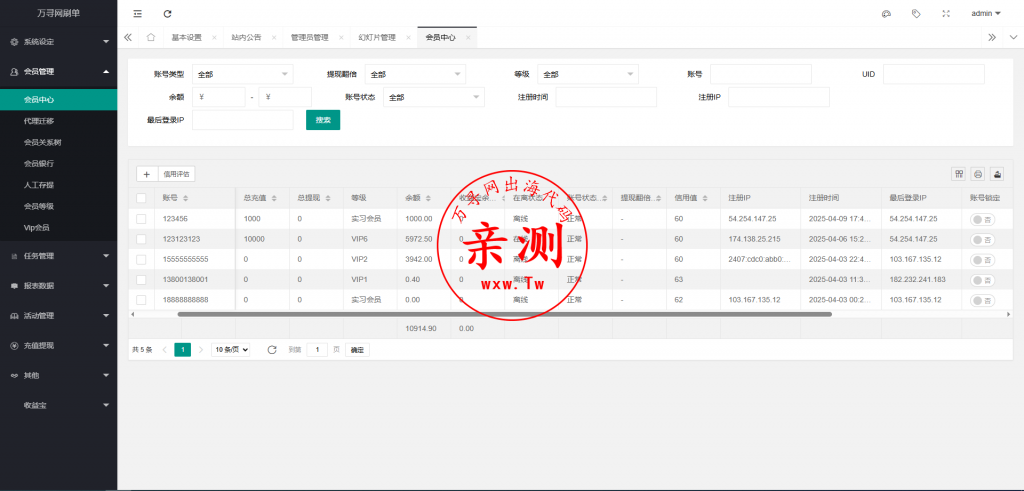Image resolution: width=1024 pixels, height=491 pixels.
Task: Go to the home tab icon
Action: coord(151,37)
